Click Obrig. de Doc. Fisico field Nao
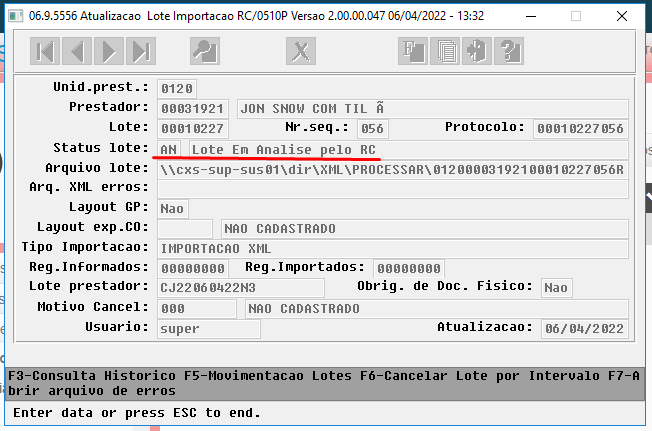 [x=556, y=288]
